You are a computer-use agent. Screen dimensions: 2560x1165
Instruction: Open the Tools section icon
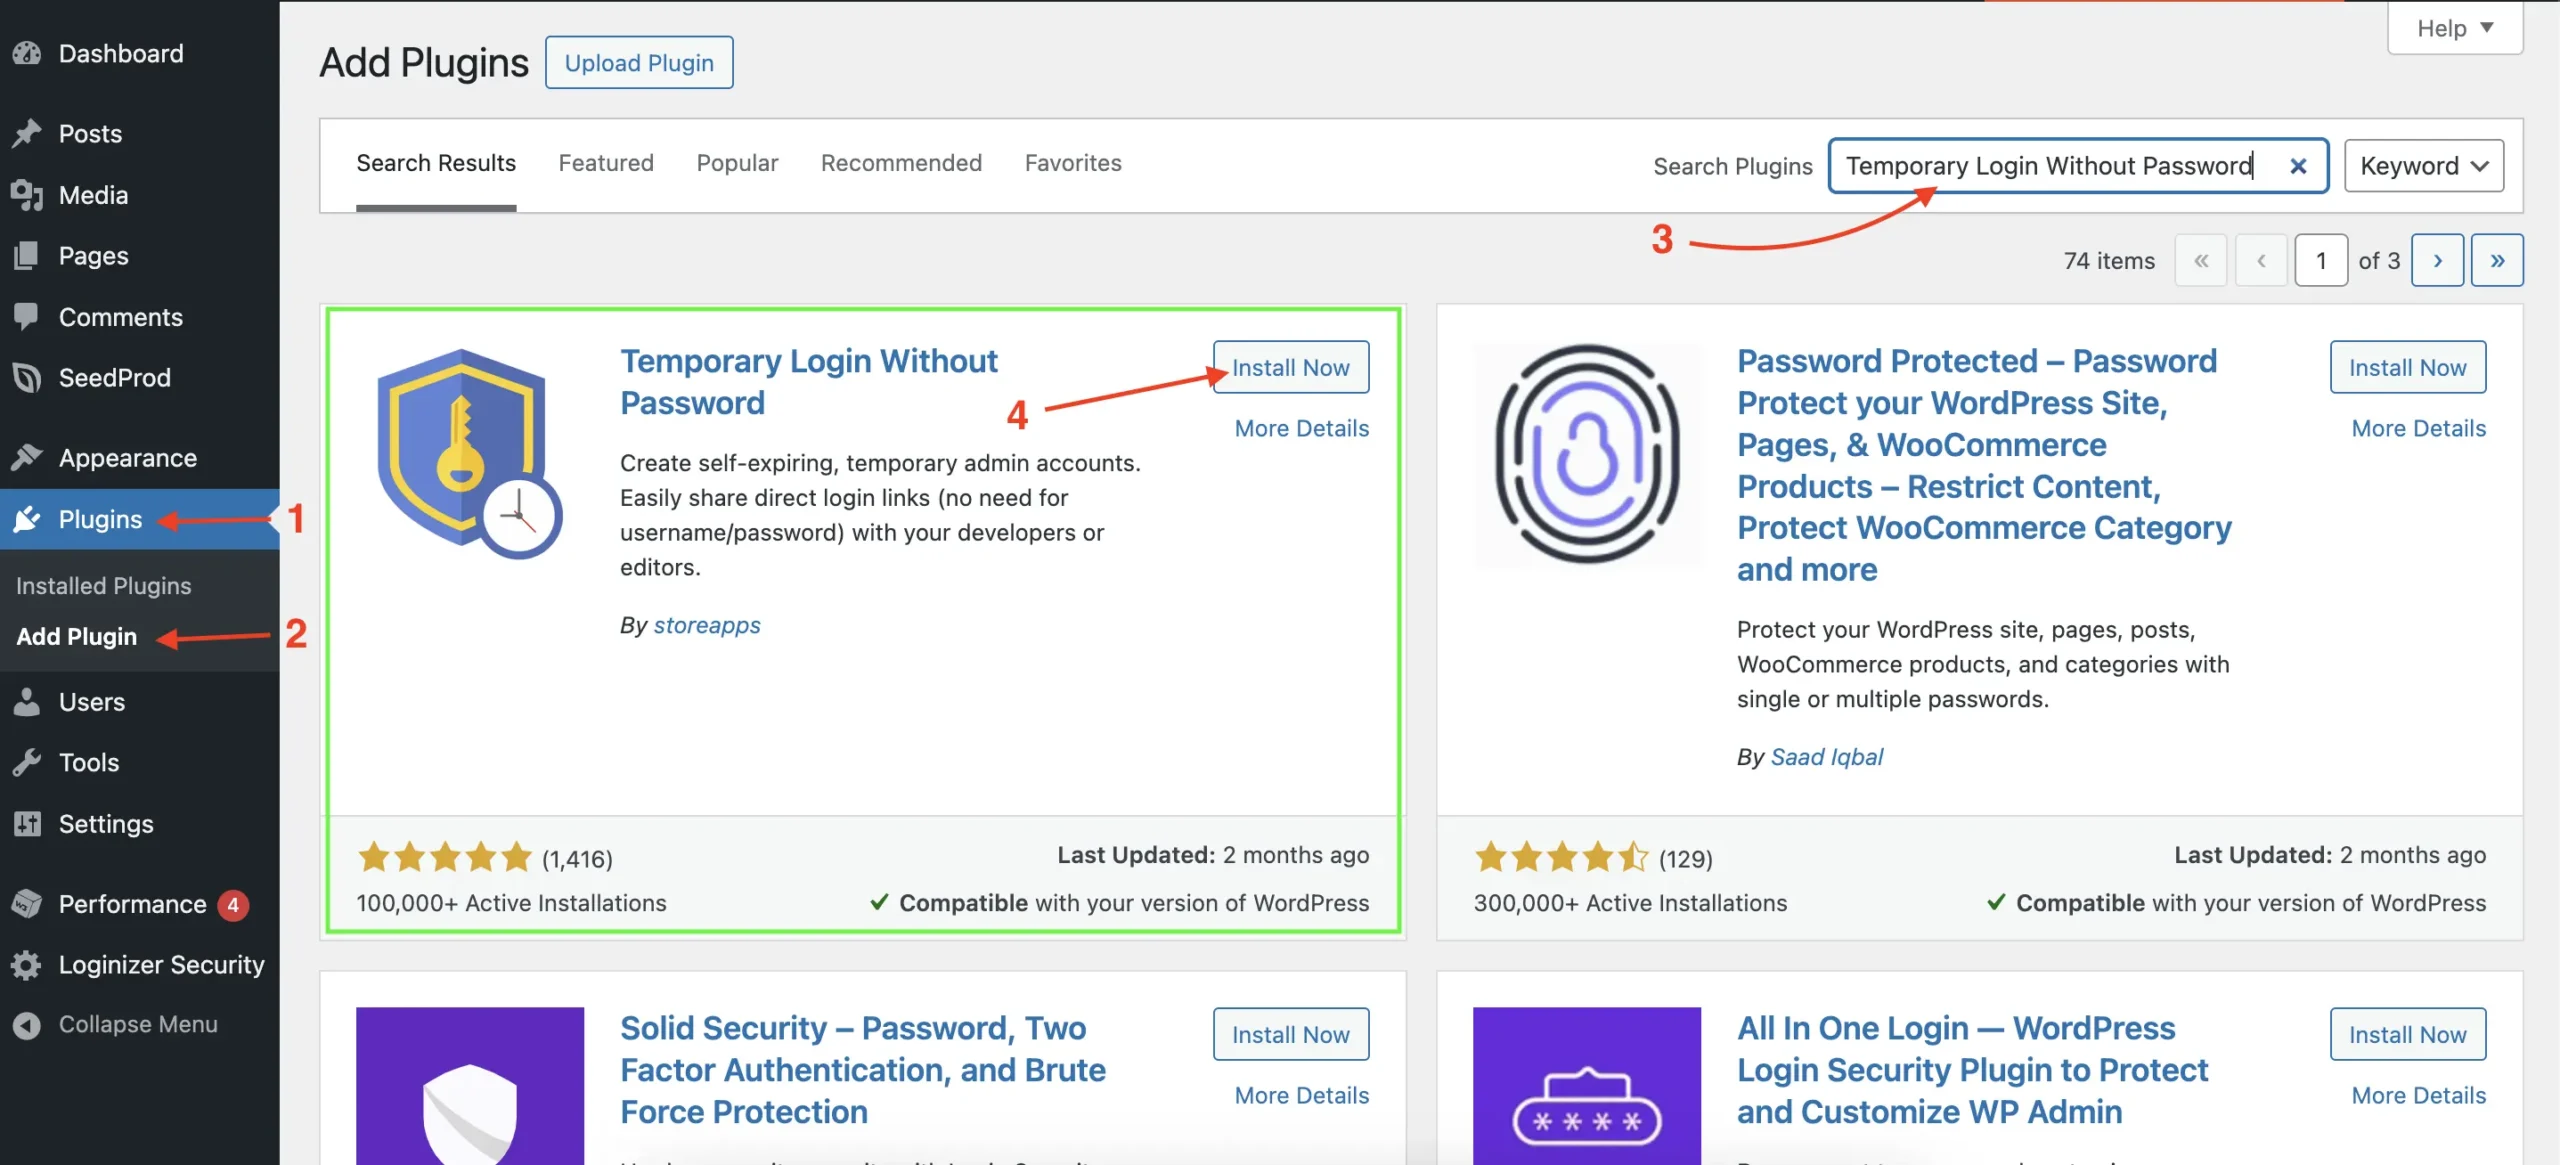coord(28,762)
